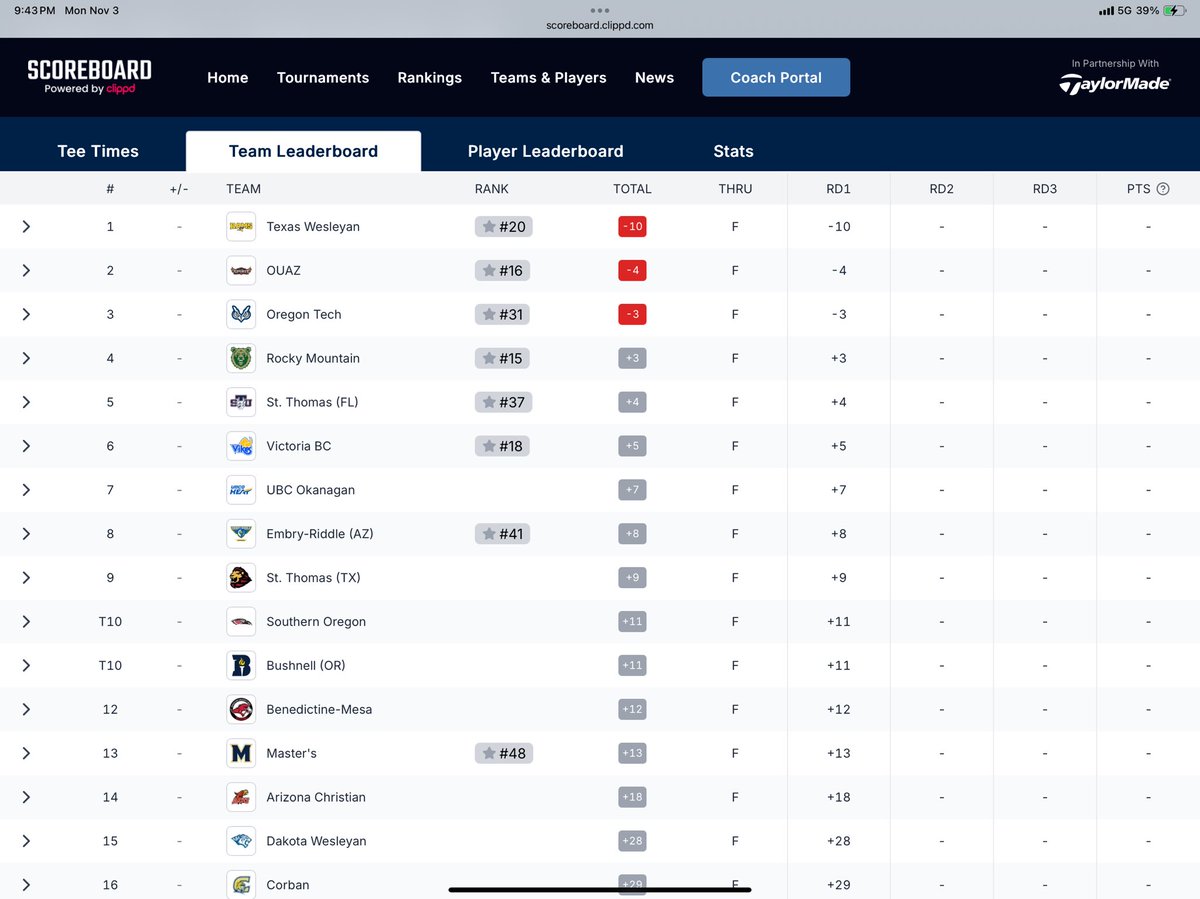Screen dimensions: 1200x899
Task: Select the Team Leaderboard tab
Action: pyautogui.click(x=303, y=152)
